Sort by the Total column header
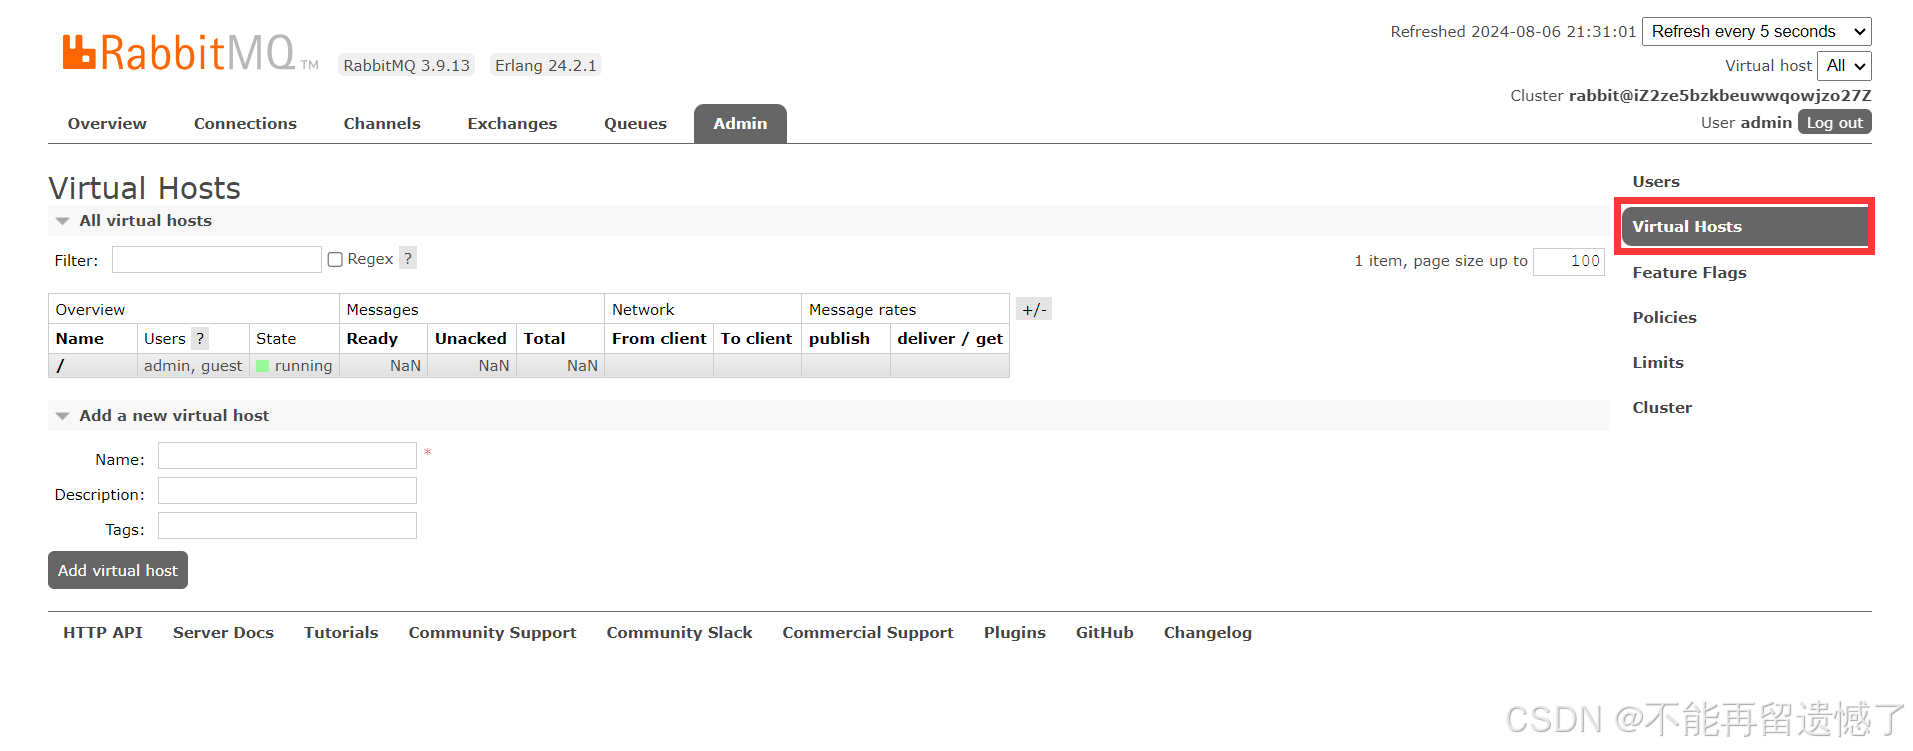Screen dimensions: 1913x751 tap(544, 338)
